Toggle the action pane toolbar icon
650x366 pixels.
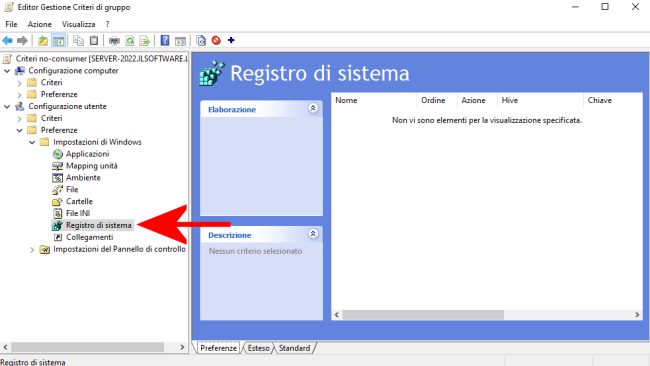click(x=180, y=41)
